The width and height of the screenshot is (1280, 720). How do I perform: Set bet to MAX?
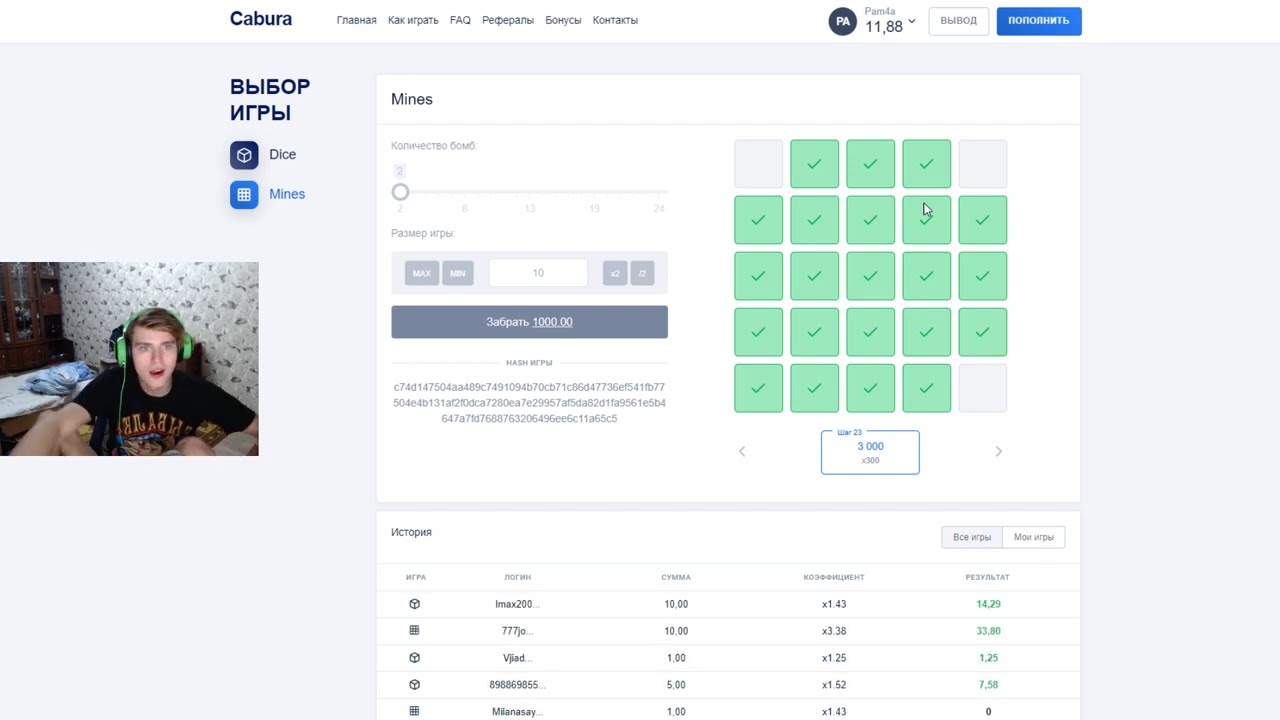click(x=422, y=273)
